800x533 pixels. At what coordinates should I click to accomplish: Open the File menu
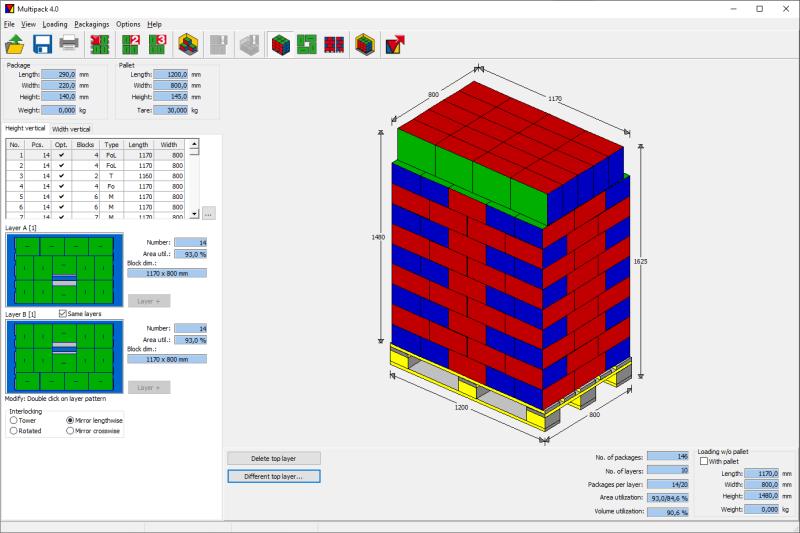click(9, 24)
